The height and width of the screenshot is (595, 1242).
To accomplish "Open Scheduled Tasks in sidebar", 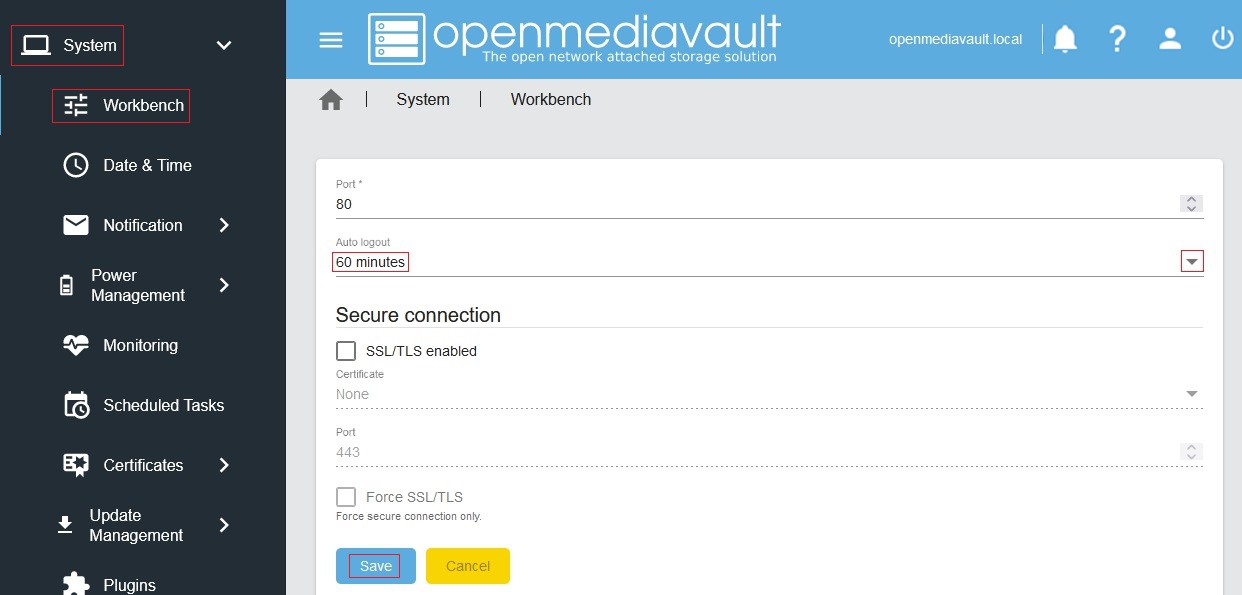I will click(x=163, y=405).
